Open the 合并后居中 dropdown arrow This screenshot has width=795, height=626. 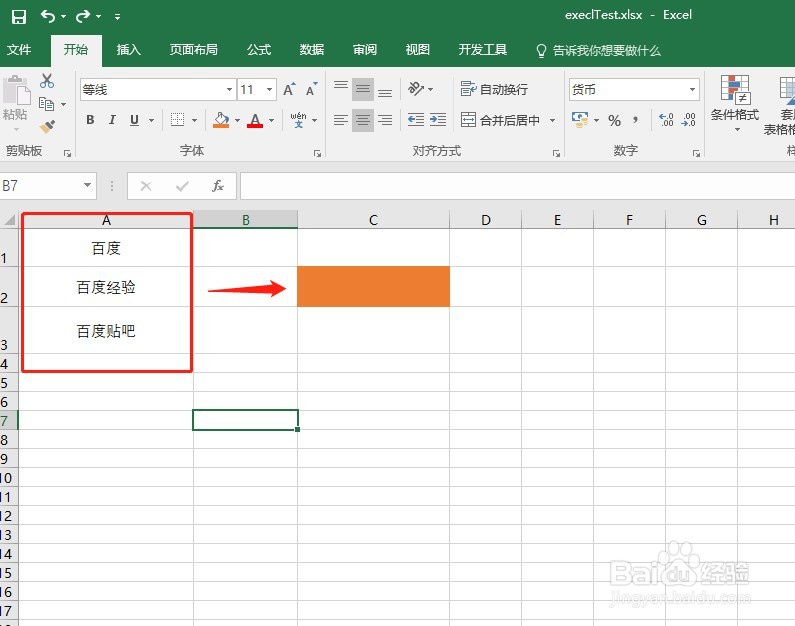[x=552, y=120]
